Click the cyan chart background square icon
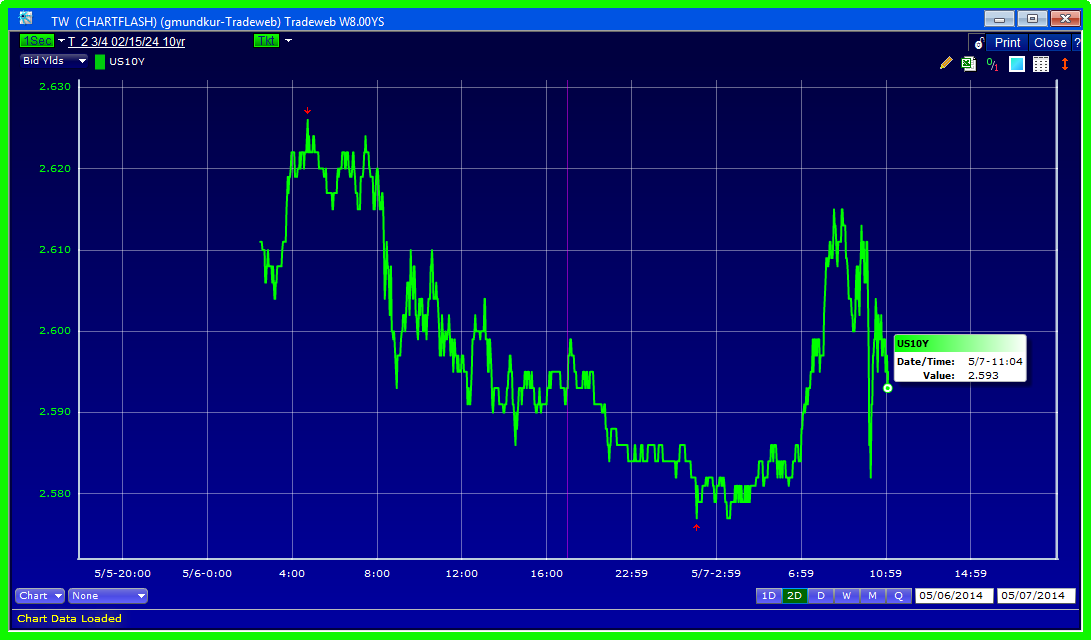The height and width of the screenshot is (640, 1091). (1017, 64)
